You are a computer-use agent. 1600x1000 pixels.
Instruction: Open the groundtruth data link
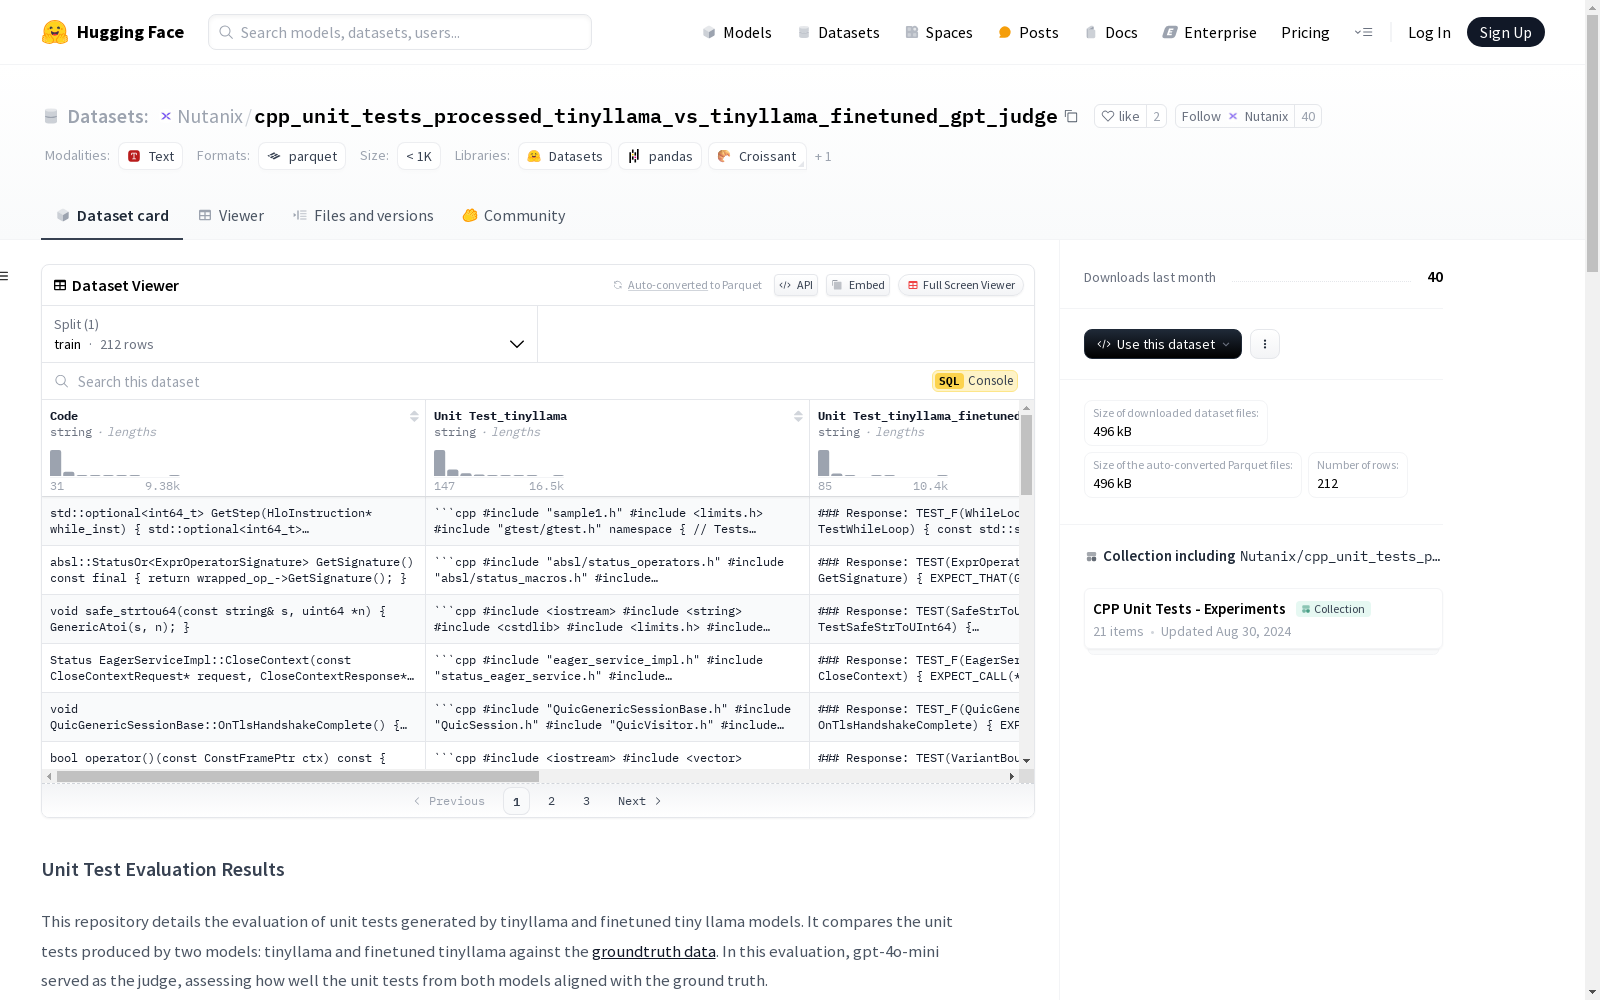[x=654, y=952]
